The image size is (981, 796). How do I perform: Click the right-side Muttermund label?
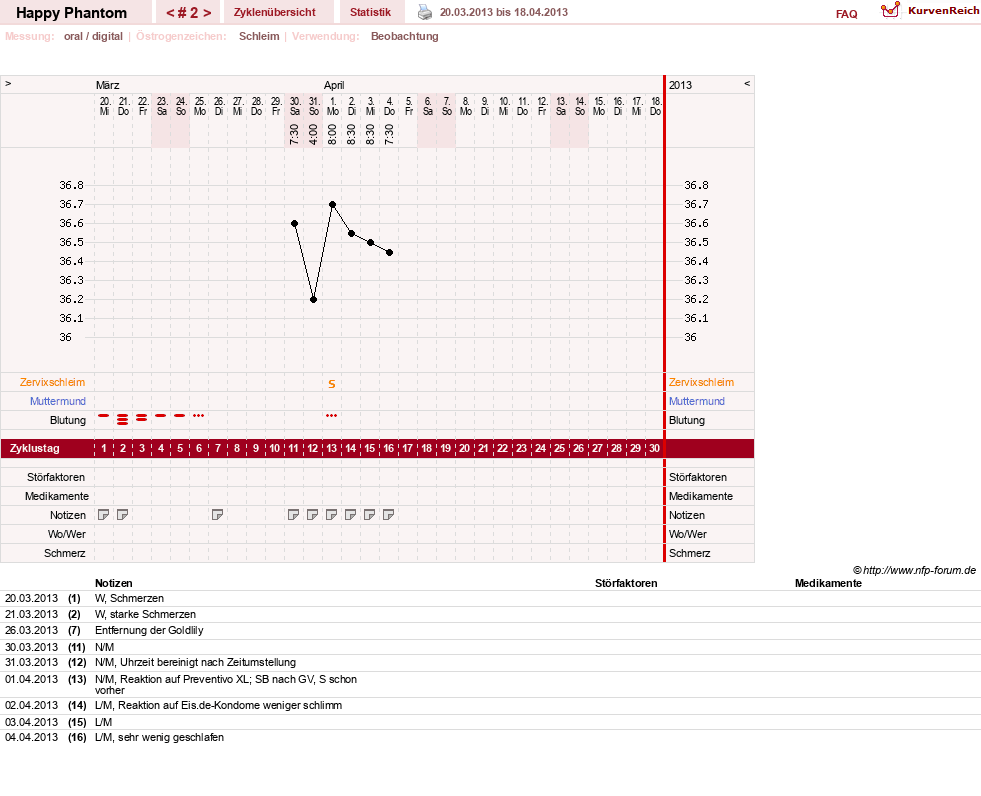point(696,401)
